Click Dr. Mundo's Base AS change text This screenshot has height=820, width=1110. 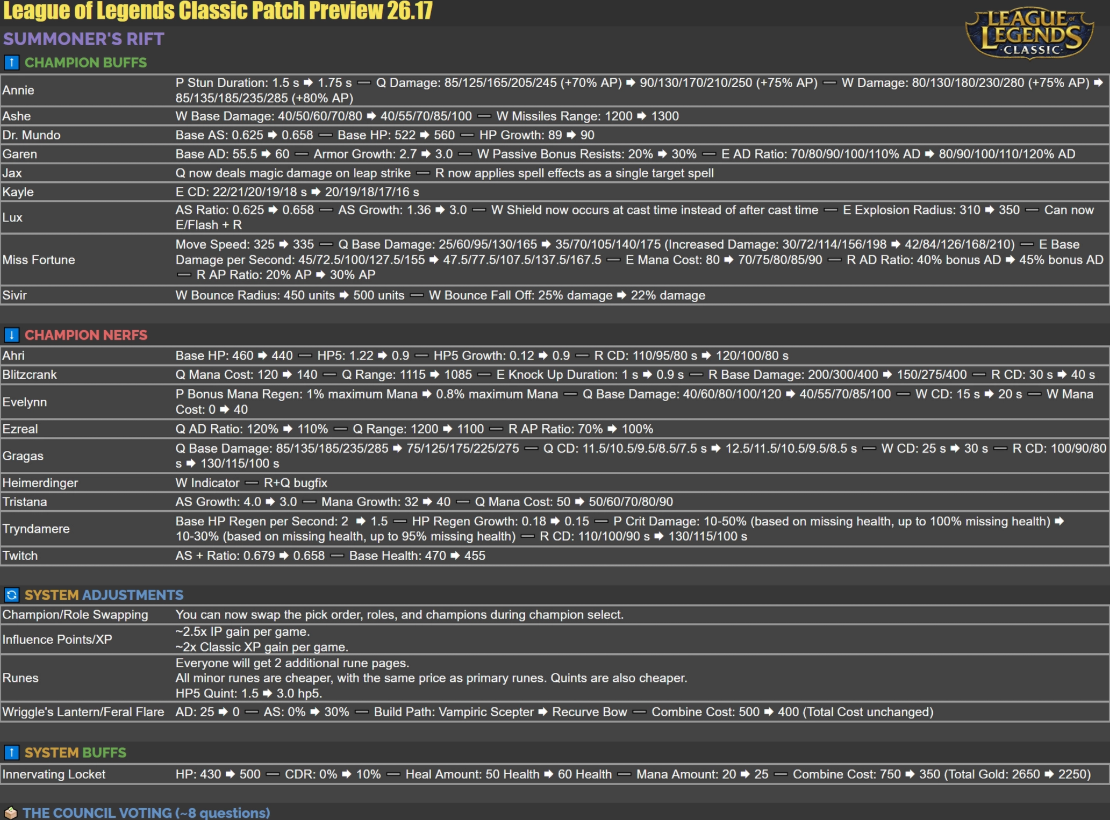[x=244, y=135]
